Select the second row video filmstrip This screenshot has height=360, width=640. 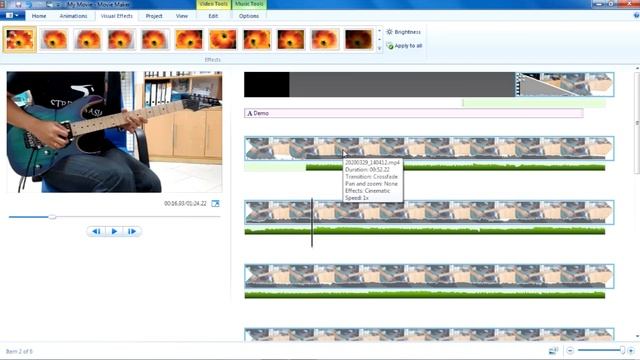point(429,148)
